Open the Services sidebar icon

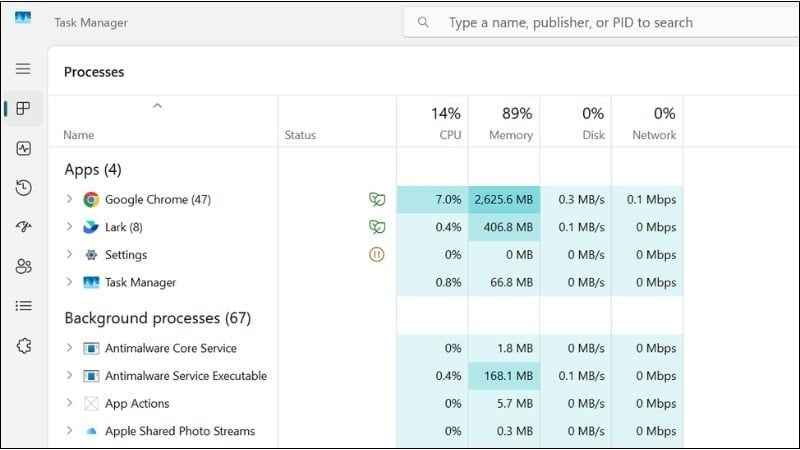[x=23, y=346]
